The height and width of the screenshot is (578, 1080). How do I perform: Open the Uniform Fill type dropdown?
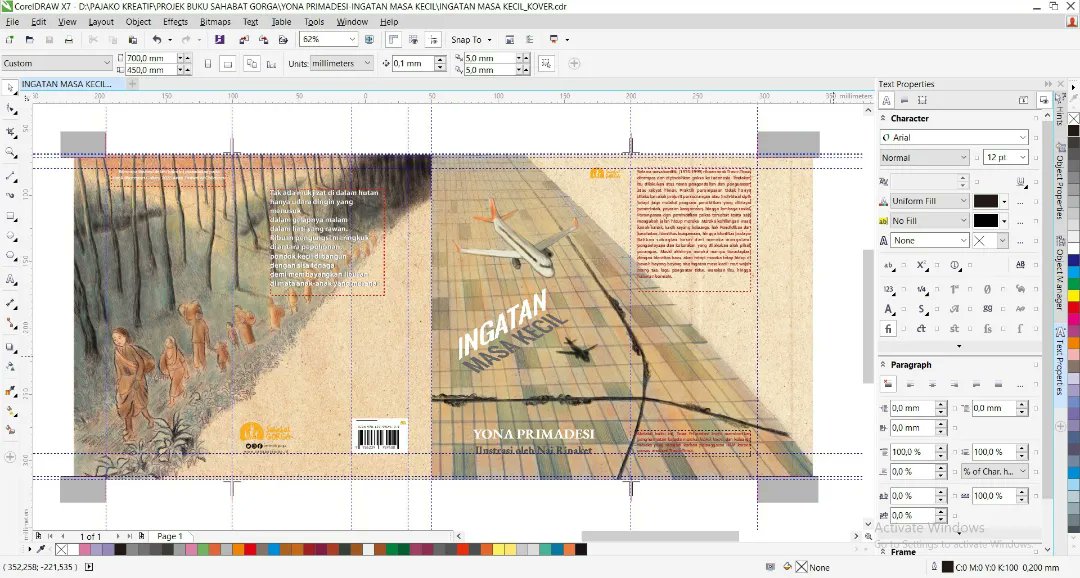pyautogui.click(x=963, y=201)
